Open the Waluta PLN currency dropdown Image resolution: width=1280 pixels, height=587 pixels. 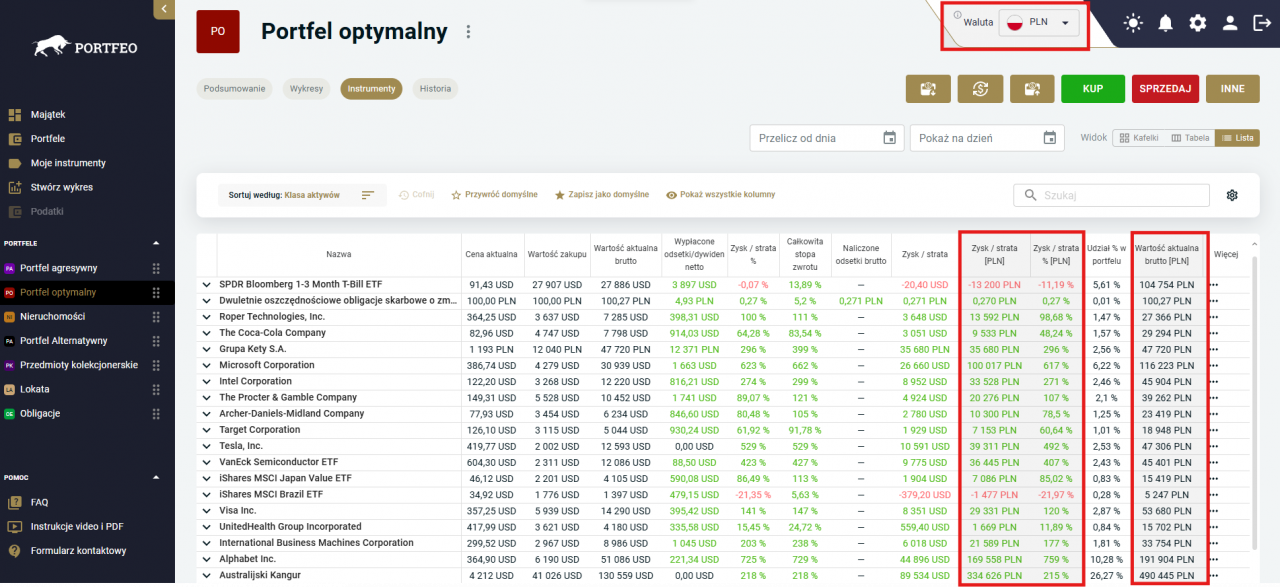(x=1038, y=22)
